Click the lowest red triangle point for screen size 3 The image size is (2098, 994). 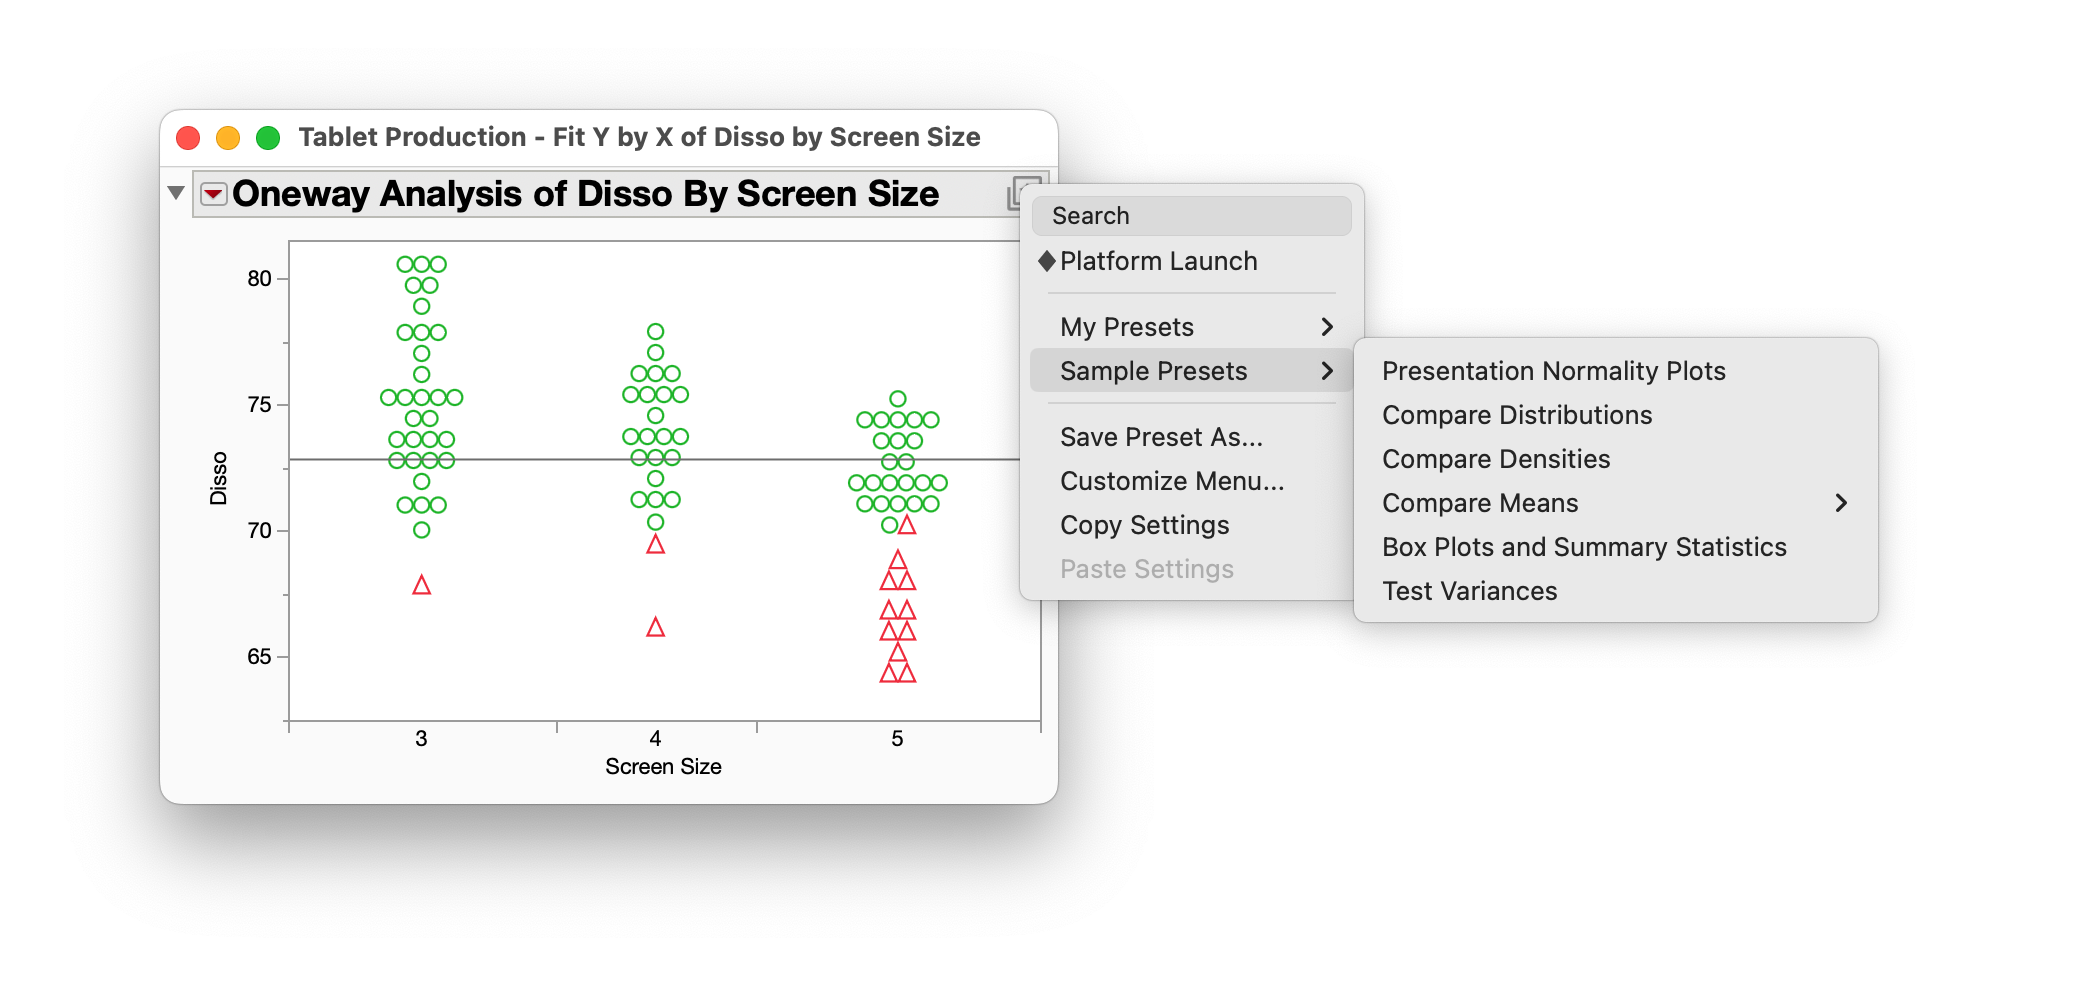(422, 585)
